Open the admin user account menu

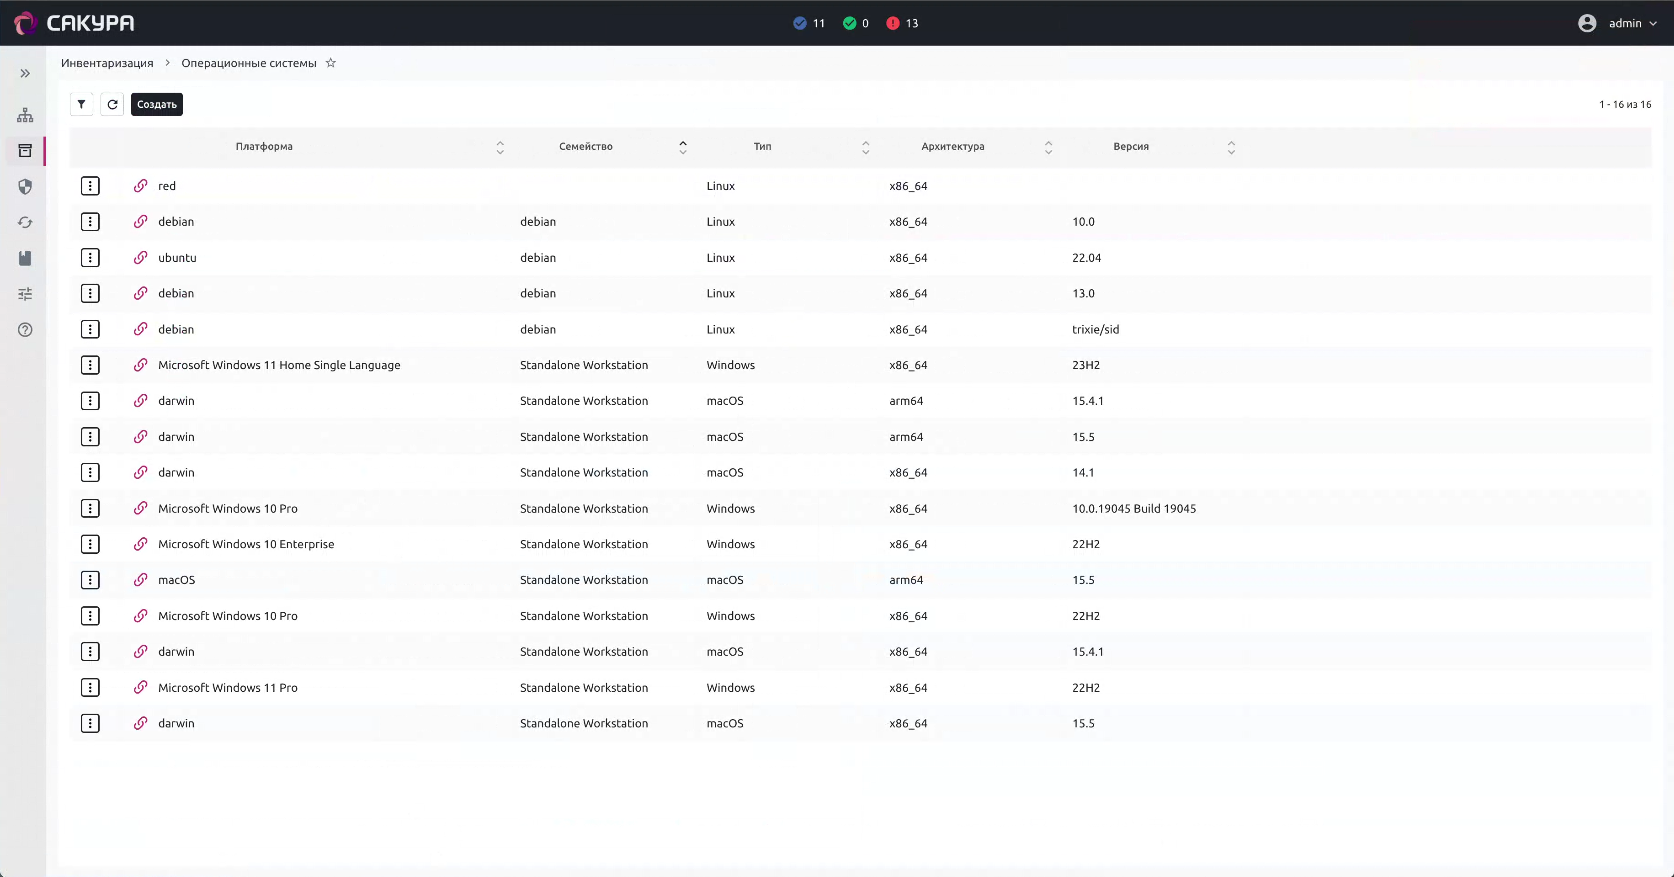[1617, 23]
